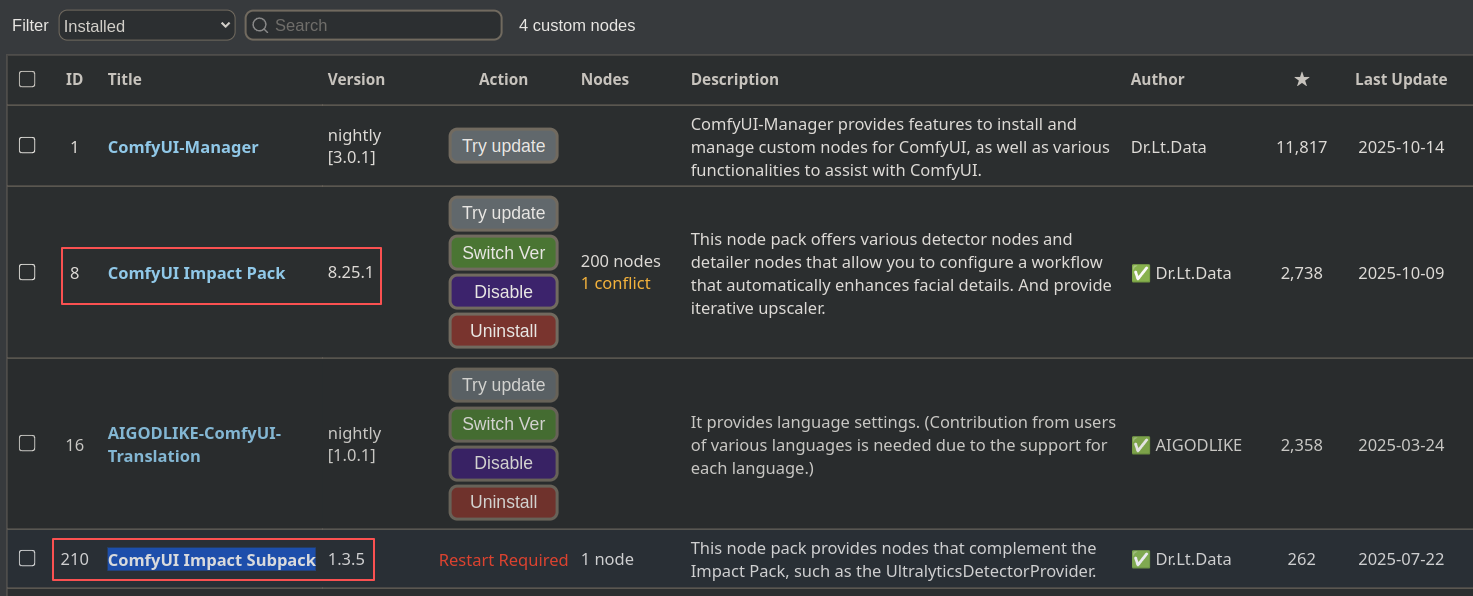Open the ComfyUI-Manager title link
Viewport: 1473px width, 596px height.
click(x=183, y=147)
